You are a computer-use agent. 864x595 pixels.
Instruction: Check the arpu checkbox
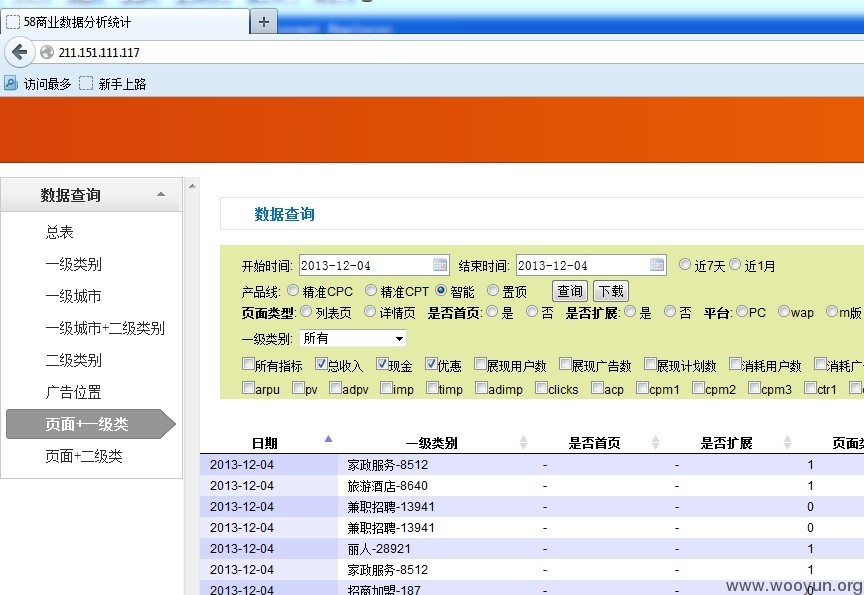point(249,388)
